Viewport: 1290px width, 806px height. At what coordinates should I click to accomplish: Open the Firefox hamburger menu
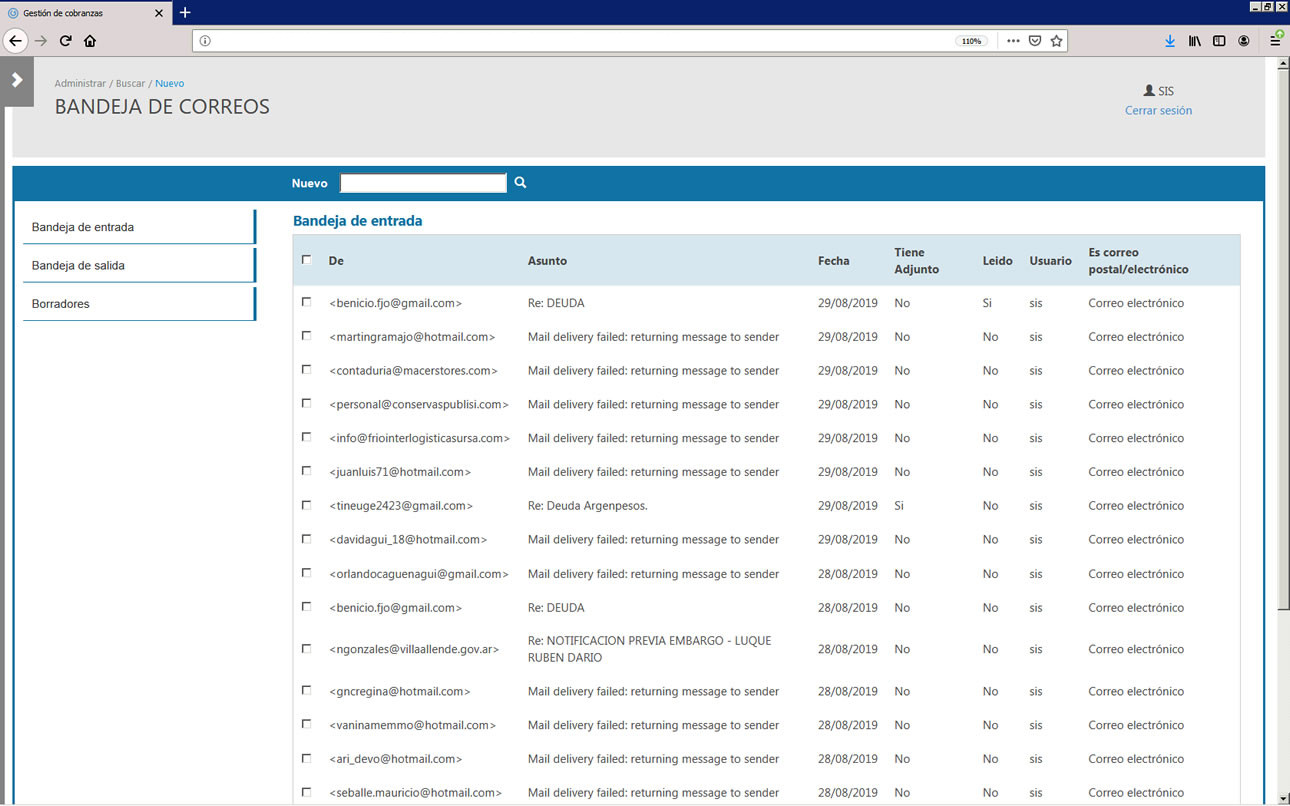tap(1275, 41)
